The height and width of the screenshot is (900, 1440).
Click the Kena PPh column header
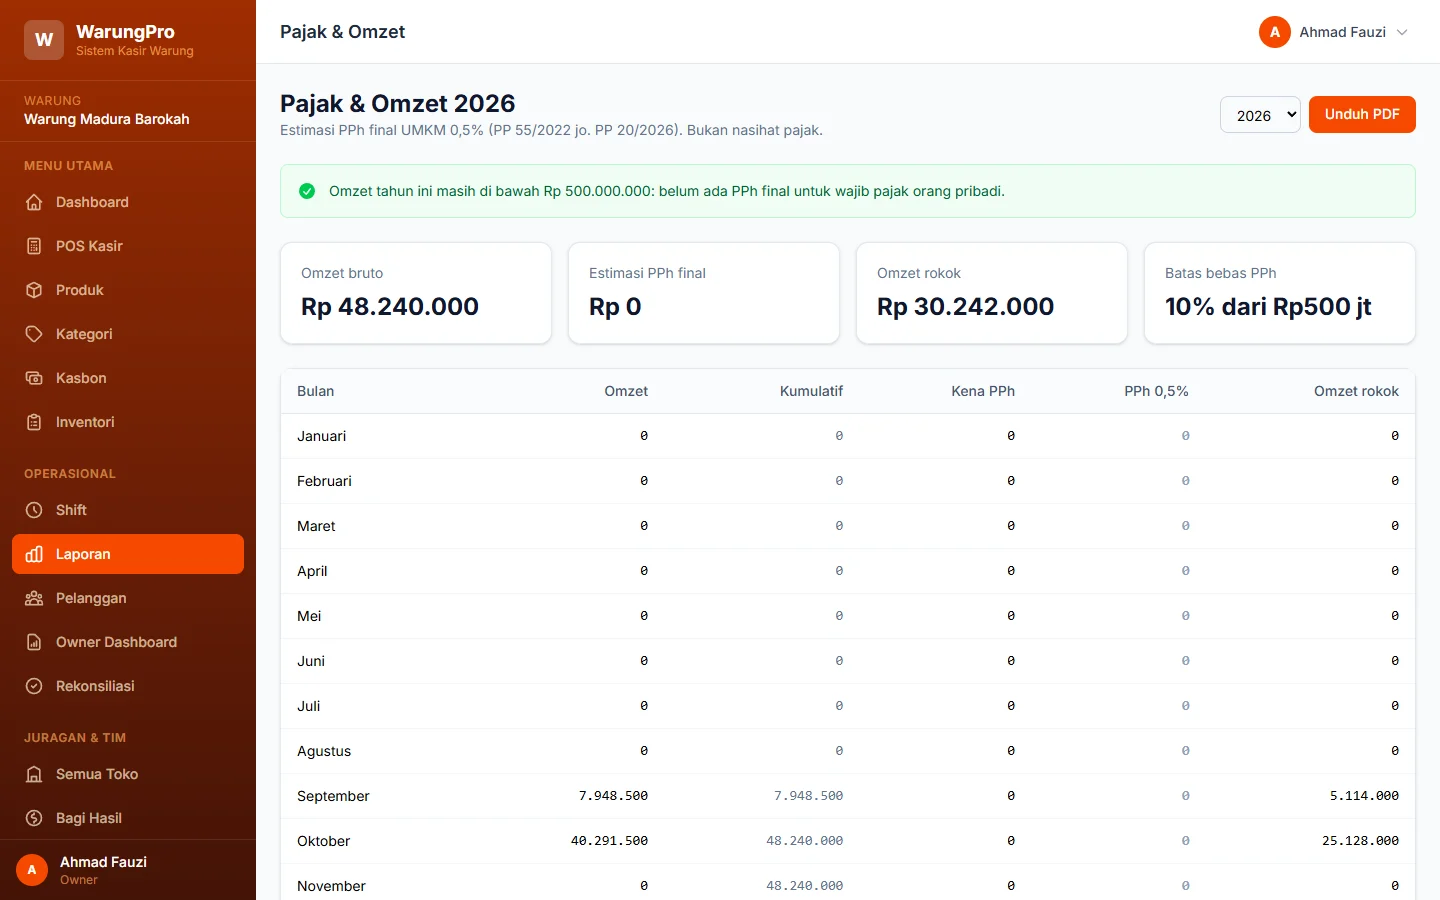pyautogui.click(x=983, y=391)
